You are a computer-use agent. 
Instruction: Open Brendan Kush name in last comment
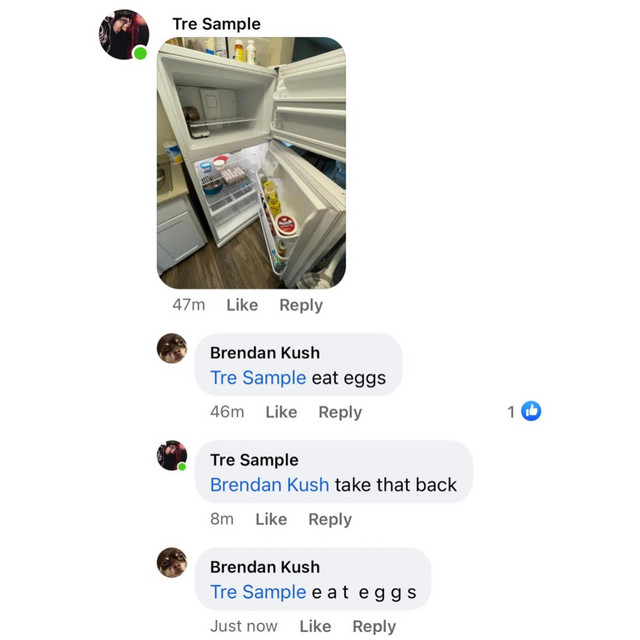point(265,567)
